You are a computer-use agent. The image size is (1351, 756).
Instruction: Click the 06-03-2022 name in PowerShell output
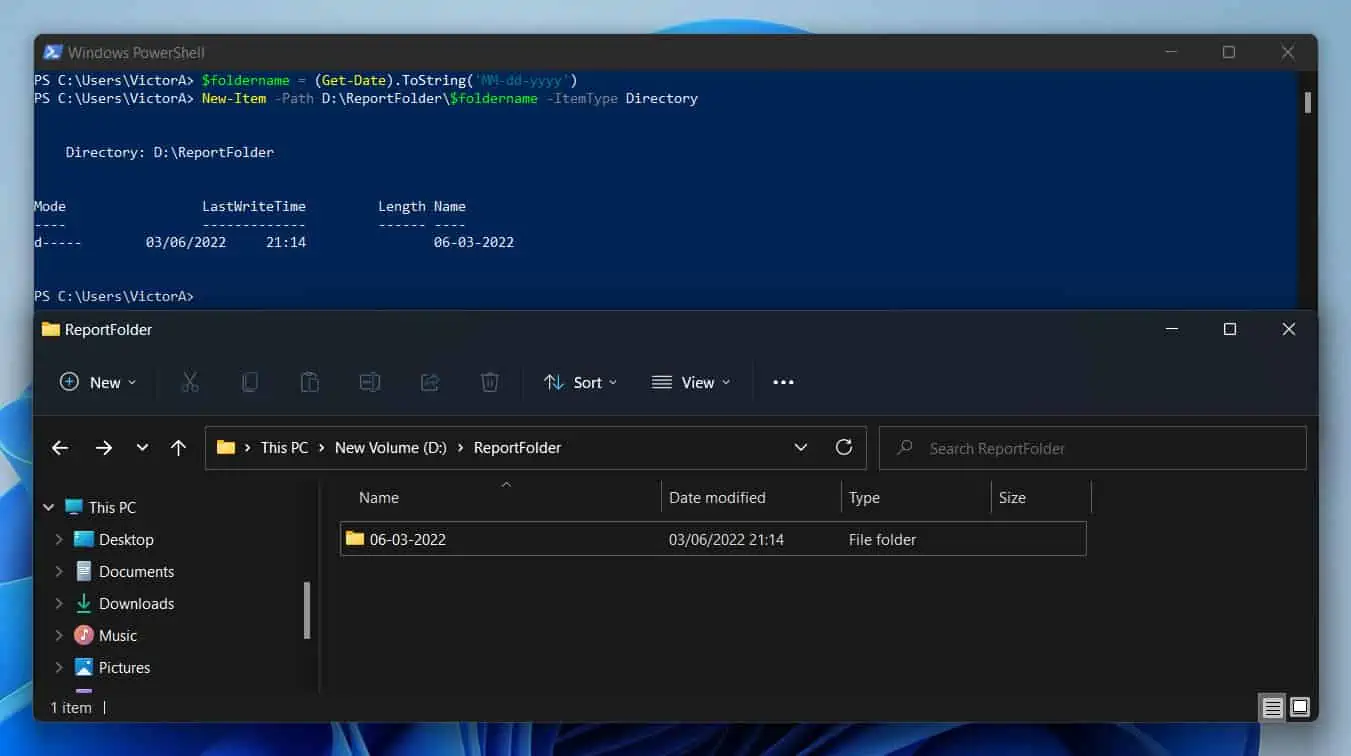(x=474, y=242)
